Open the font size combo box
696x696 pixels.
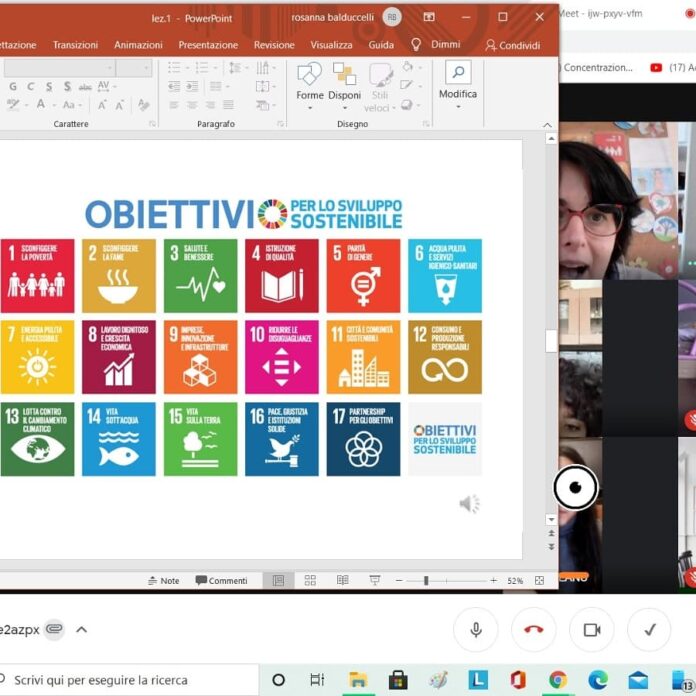click(134, 68)
